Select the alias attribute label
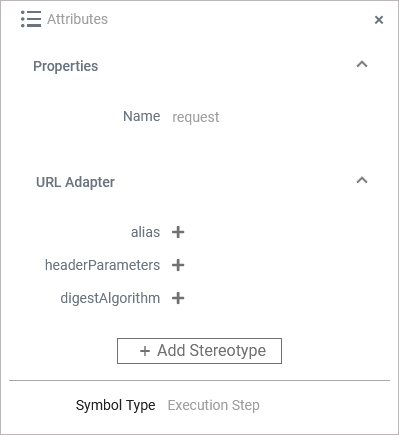 pos(145,232)
